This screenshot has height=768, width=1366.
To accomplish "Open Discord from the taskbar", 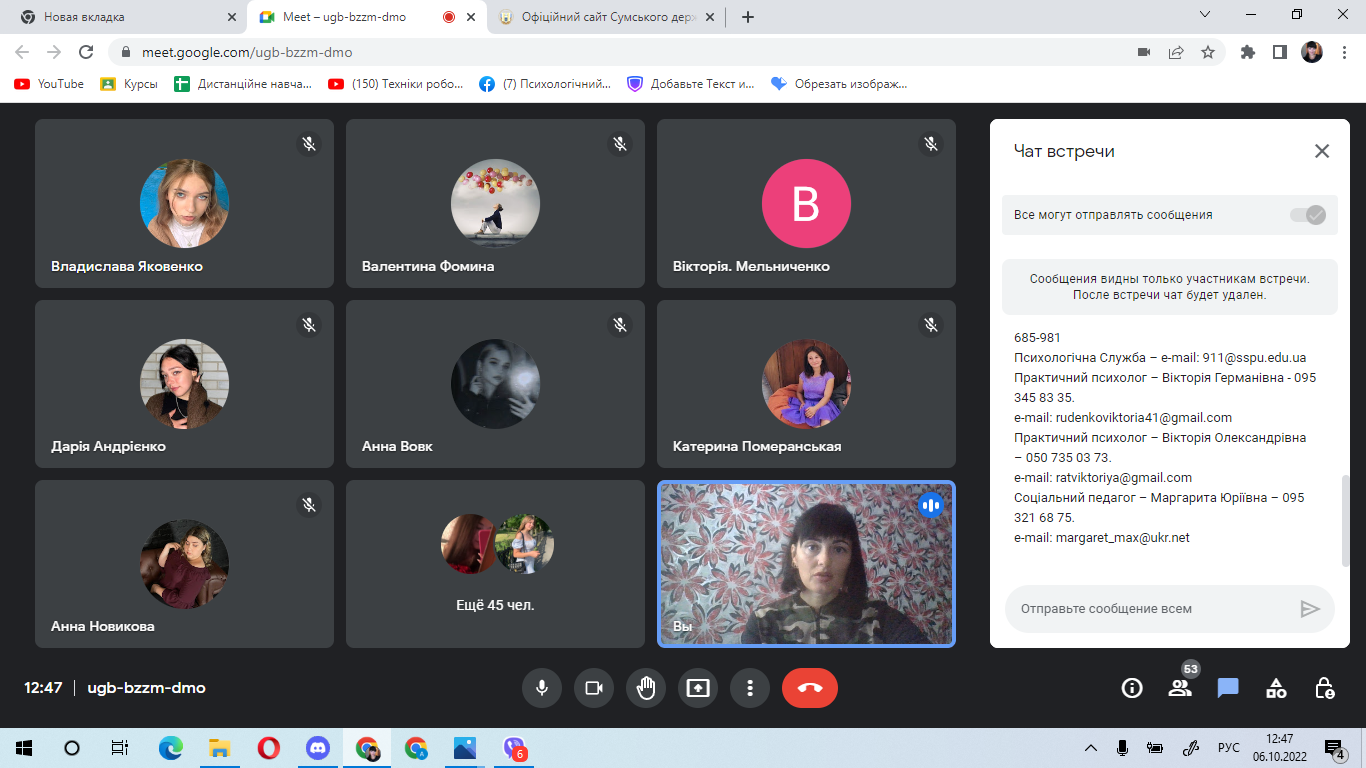I will coord(318,747).
